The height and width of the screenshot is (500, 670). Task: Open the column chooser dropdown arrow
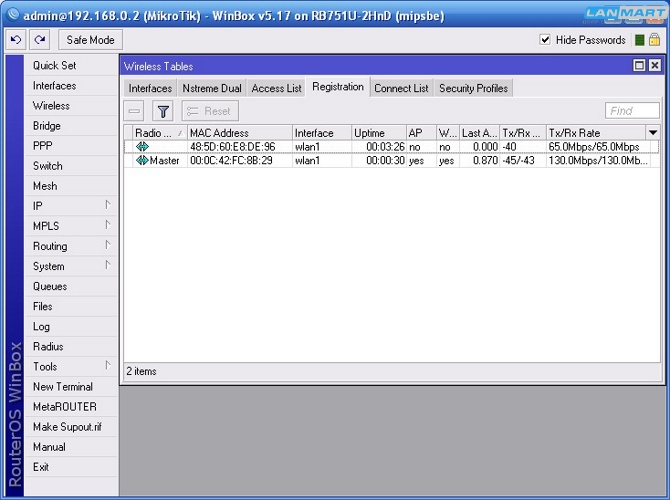pyautogui.click(x=653, y=133)
